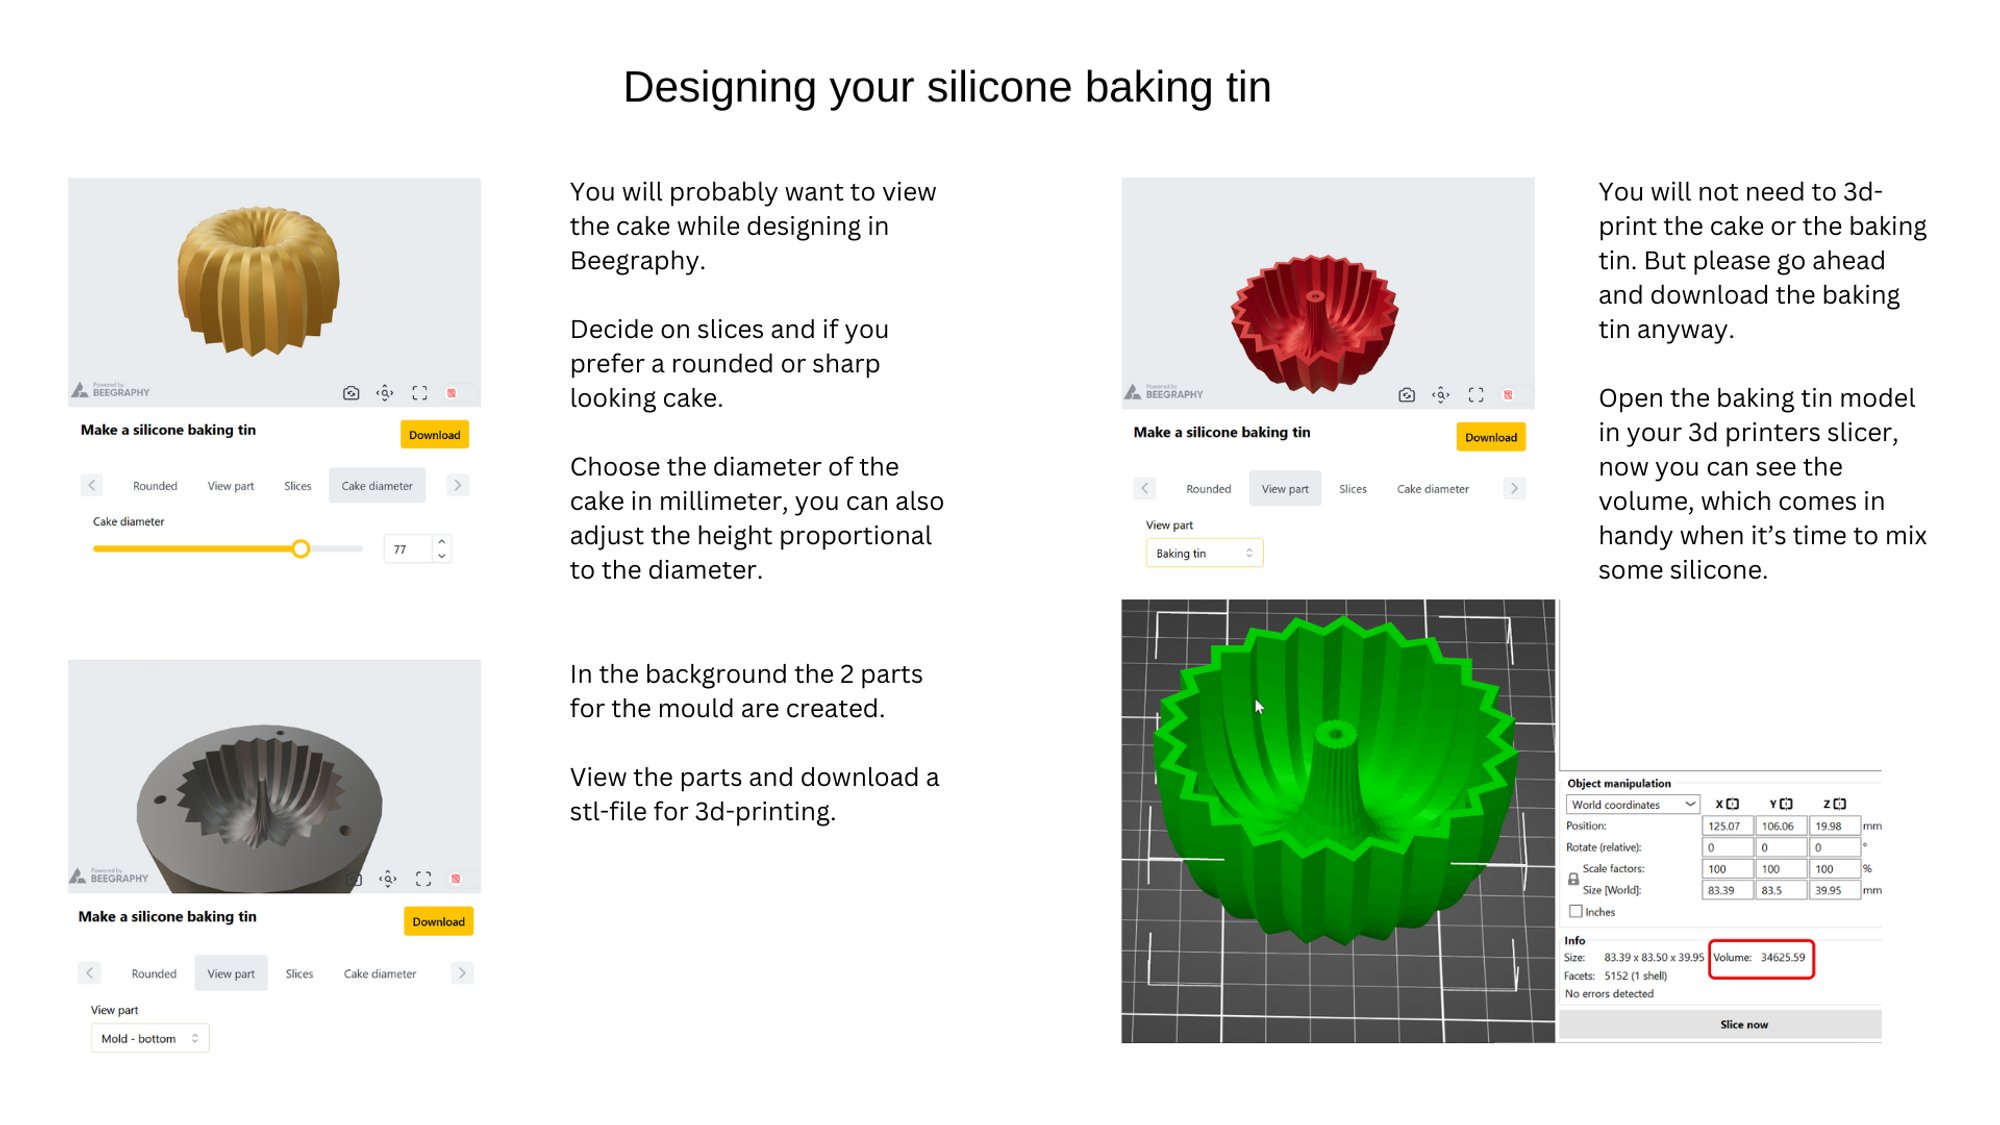Click the X axis icon in Object manipulation

[1733, 804]
